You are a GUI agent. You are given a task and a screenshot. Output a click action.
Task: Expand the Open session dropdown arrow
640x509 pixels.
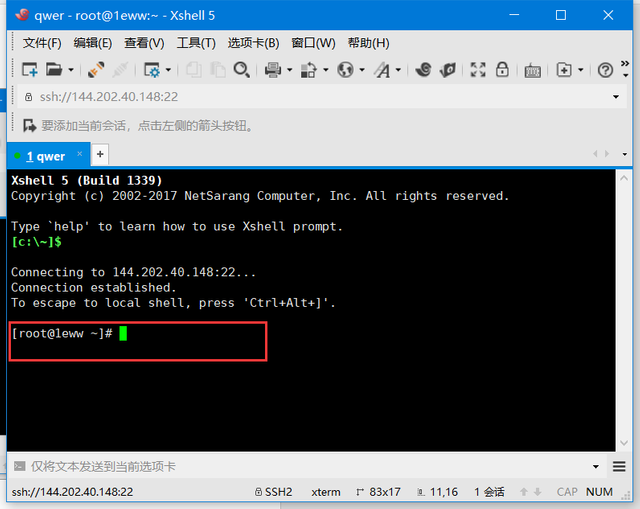[x=71, y=70]
